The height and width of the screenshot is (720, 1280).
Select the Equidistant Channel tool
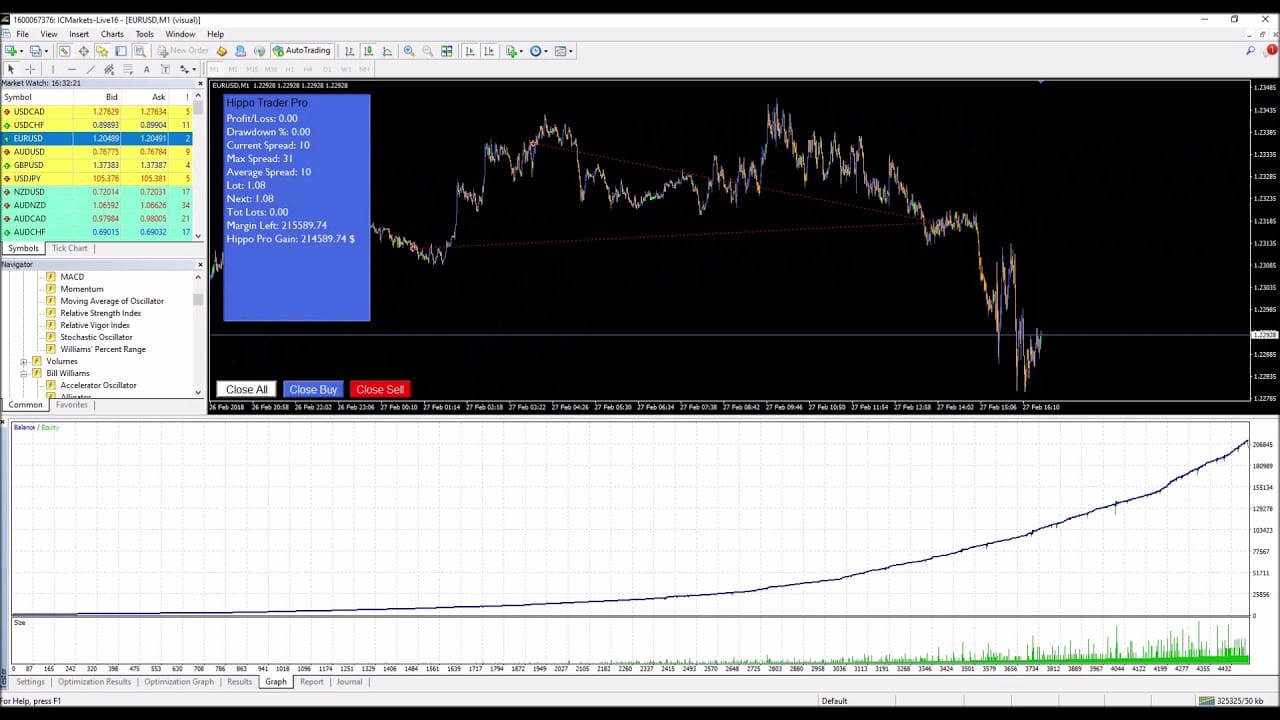(x=109, y=69)
